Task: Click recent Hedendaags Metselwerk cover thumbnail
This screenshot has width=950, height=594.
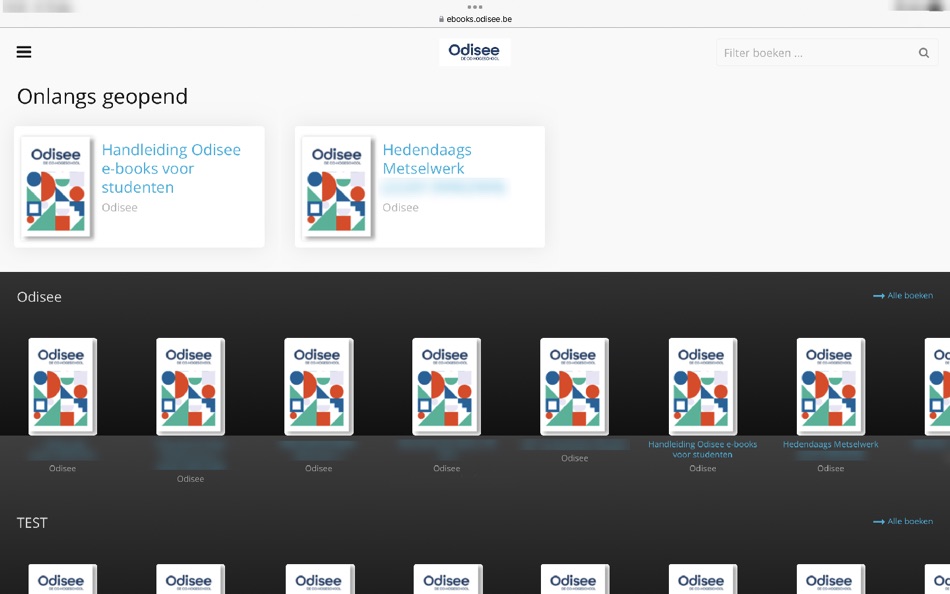Action: pyautogui.click(x=337, y=187)
